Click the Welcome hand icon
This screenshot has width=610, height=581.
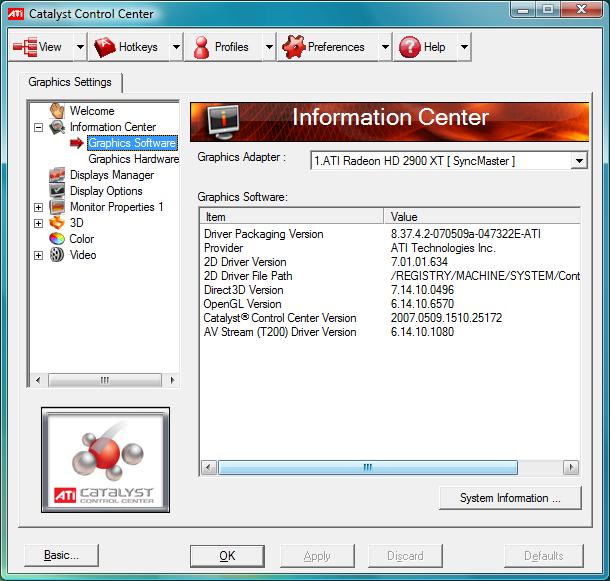click(x=57, y=111)
